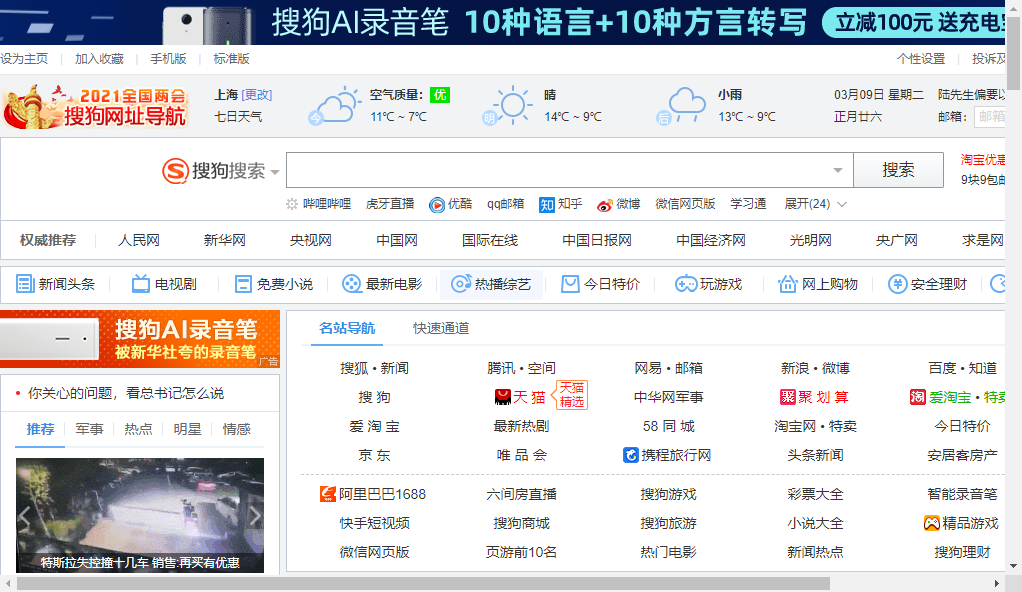Open the 手机版 link

(168, 59)
